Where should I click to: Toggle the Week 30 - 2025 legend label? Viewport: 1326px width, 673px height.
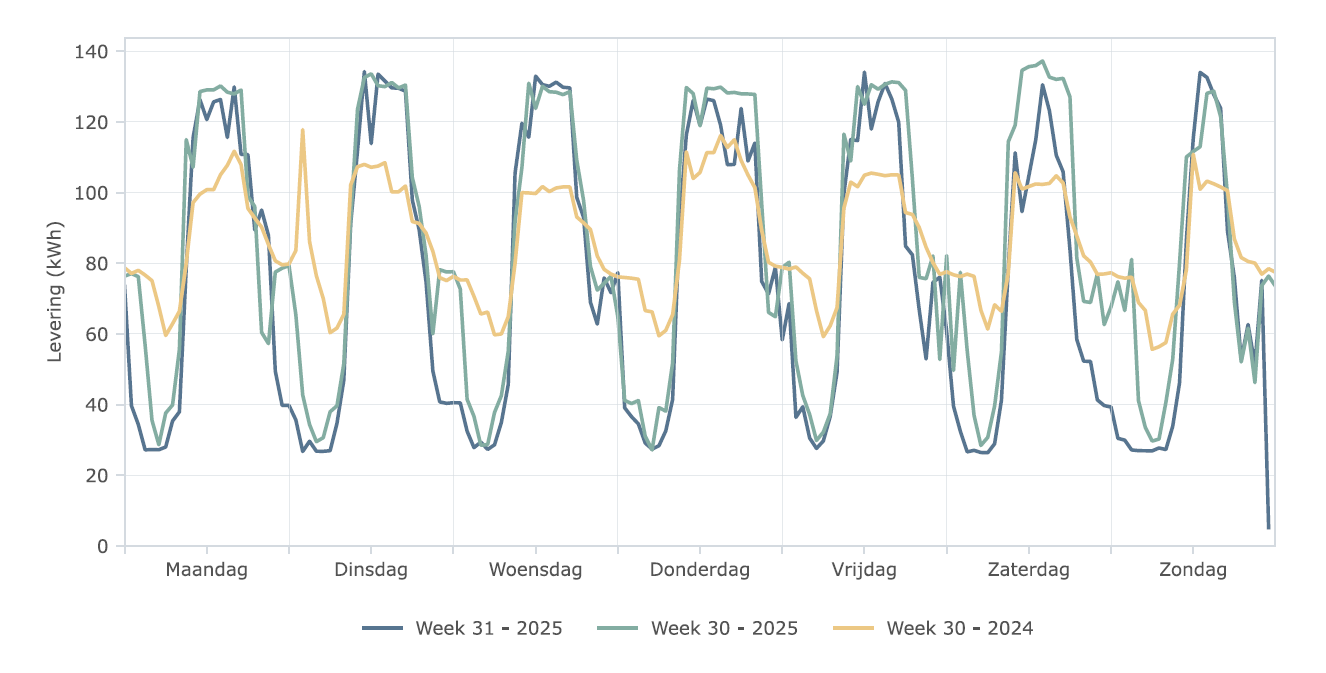(x=724, y=629)
